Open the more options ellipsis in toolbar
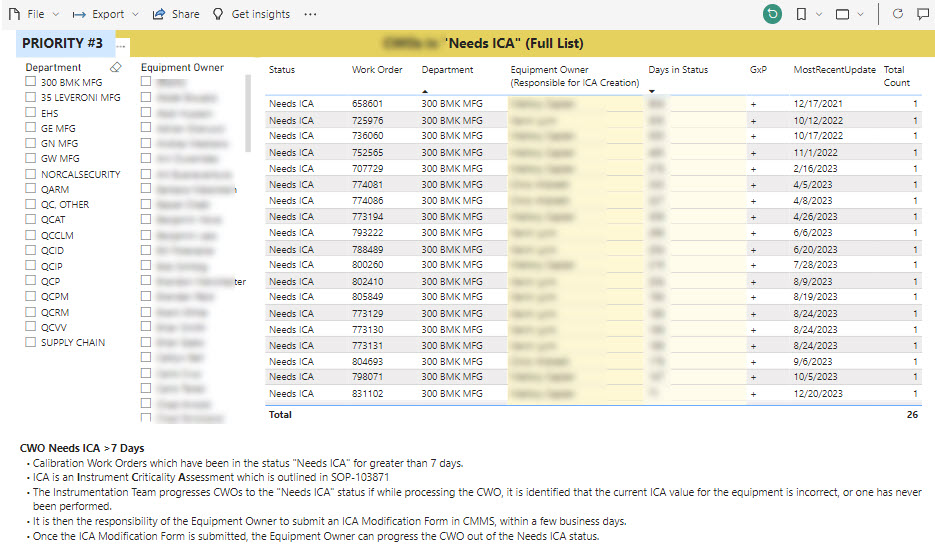This screenshot has height=551, width=935. tap(310, 14)
